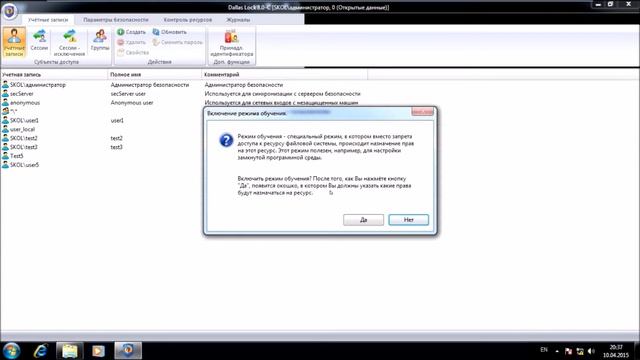Open the Windows Start menu

pos(11,351)
